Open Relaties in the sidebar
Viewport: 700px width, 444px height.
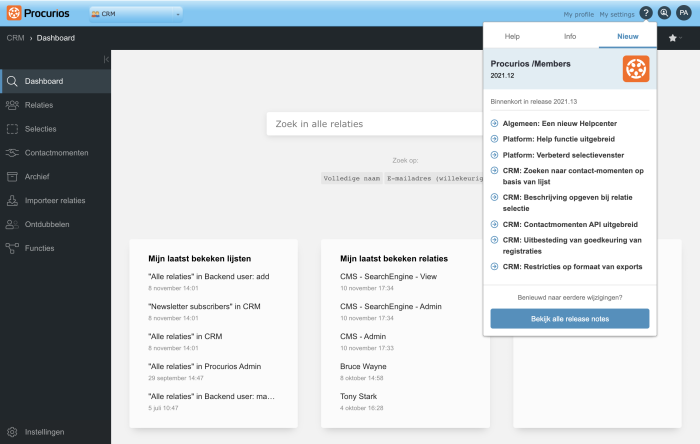tap(55, 105)
